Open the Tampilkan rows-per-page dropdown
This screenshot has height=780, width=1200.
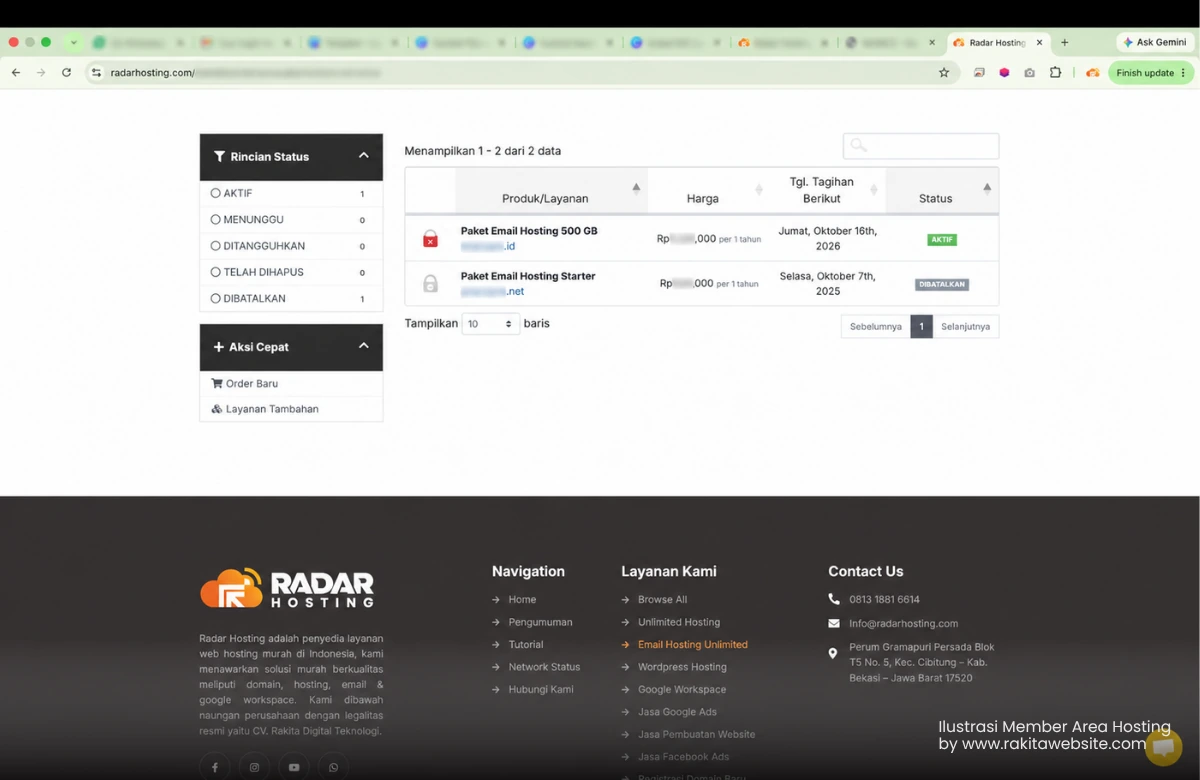(490, 324)
